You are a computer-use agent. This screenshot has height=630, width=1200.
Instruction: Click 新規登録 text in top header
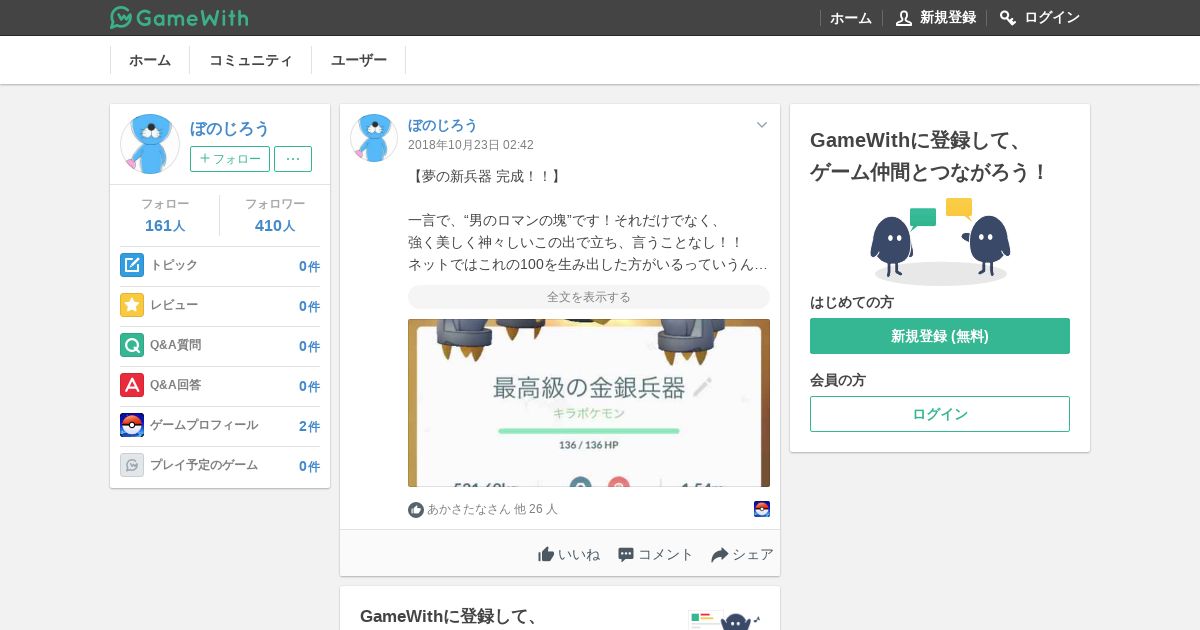[x=948, y=18]
